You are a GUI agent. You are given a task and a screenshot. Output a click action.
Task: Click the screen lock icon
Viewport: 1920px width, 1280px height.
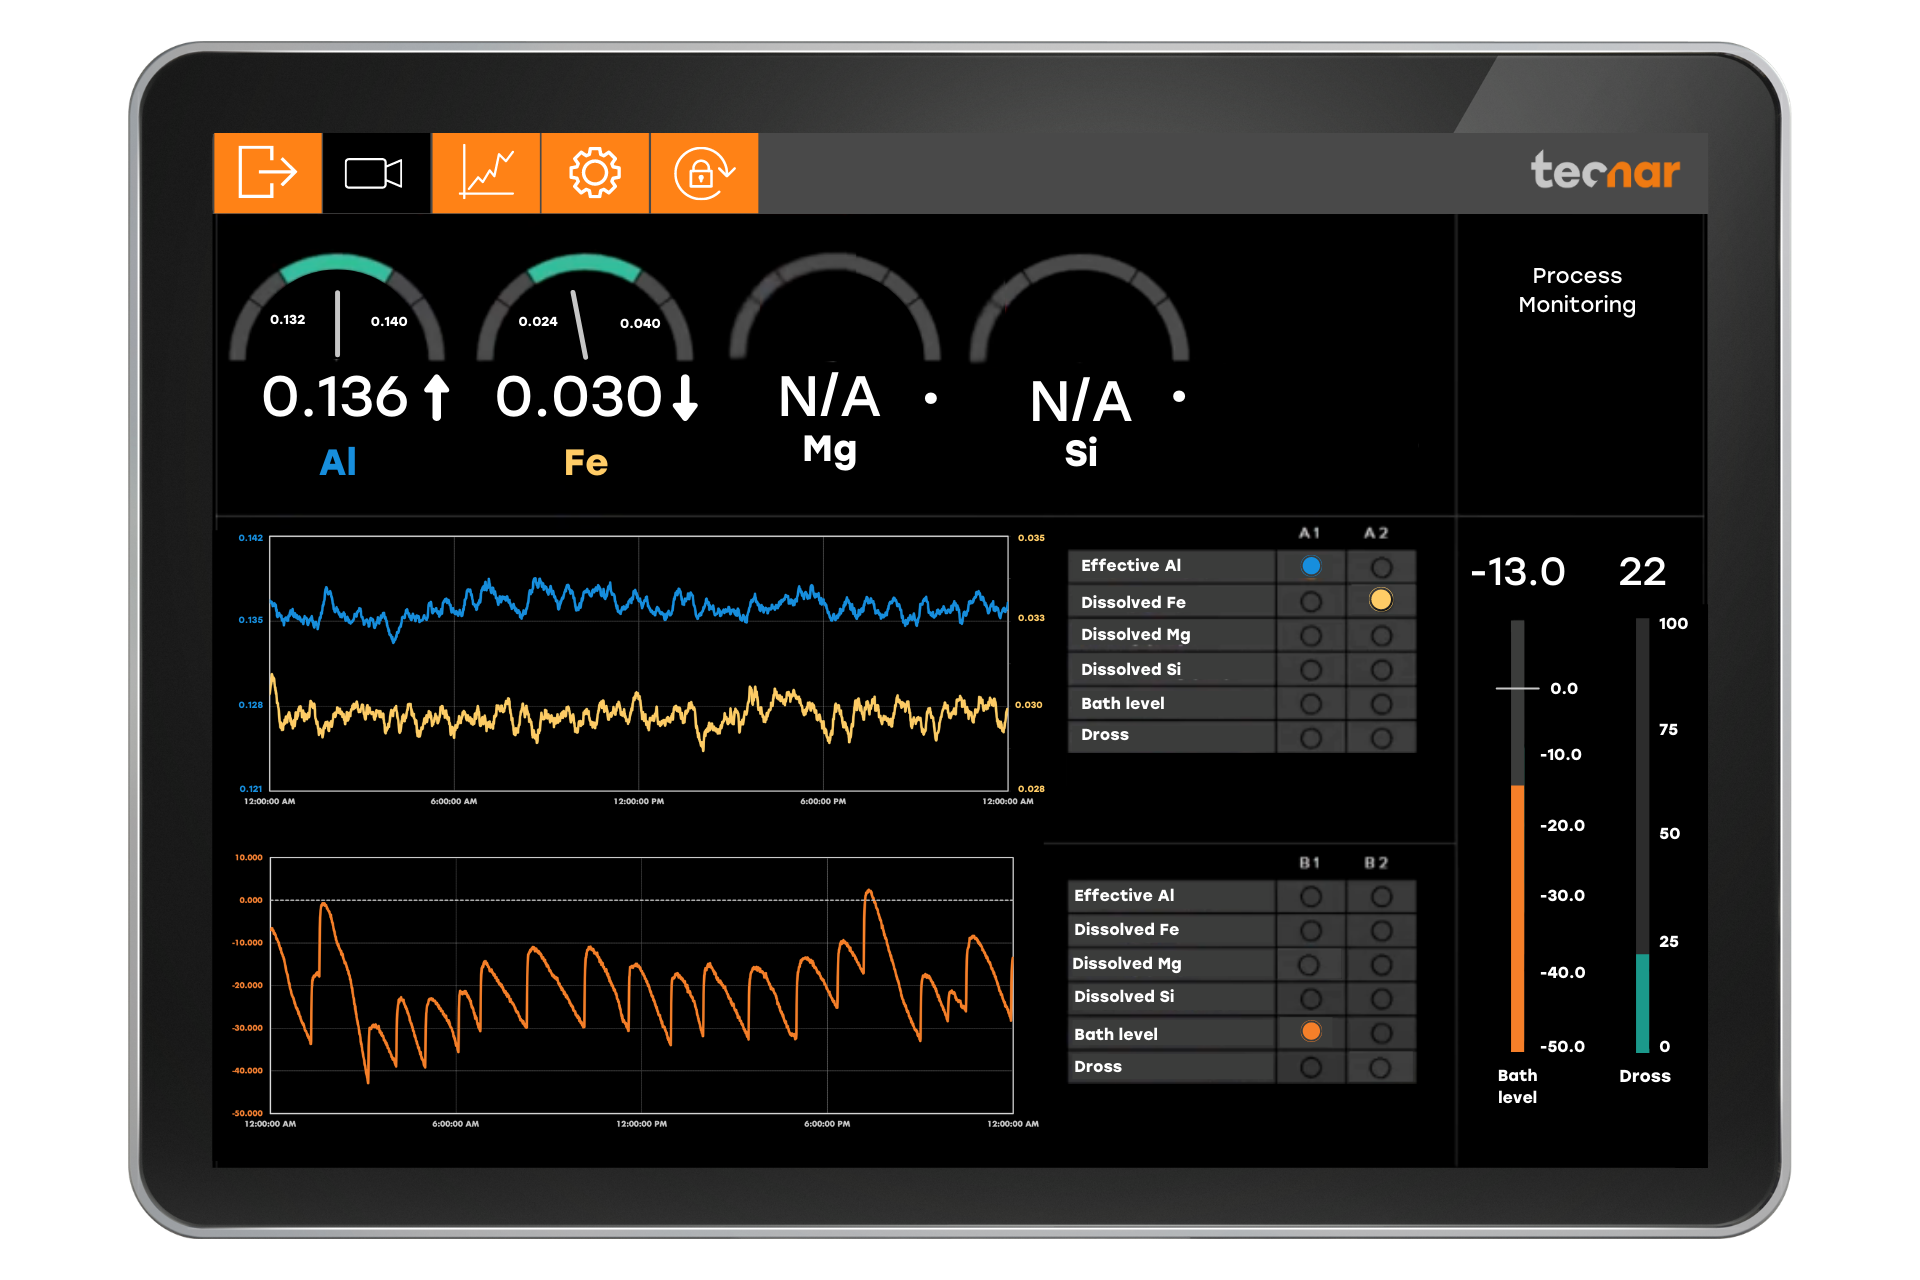pyautogui.click(x=704, y=172)
